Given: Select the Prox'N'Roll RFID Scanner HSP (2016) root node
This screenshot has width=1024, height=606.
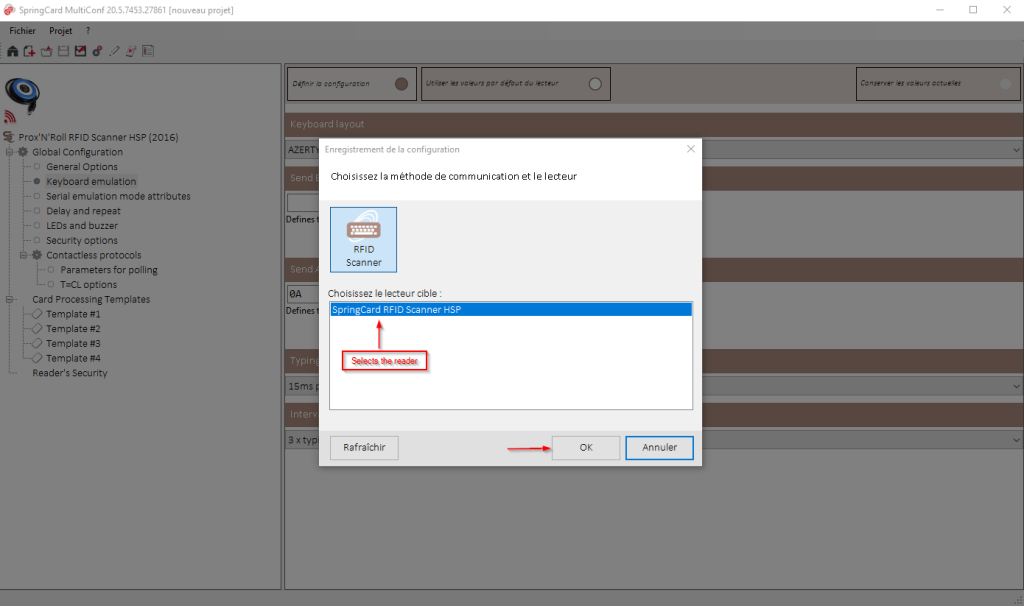Looking at the screenshot, I should point(98,137).
